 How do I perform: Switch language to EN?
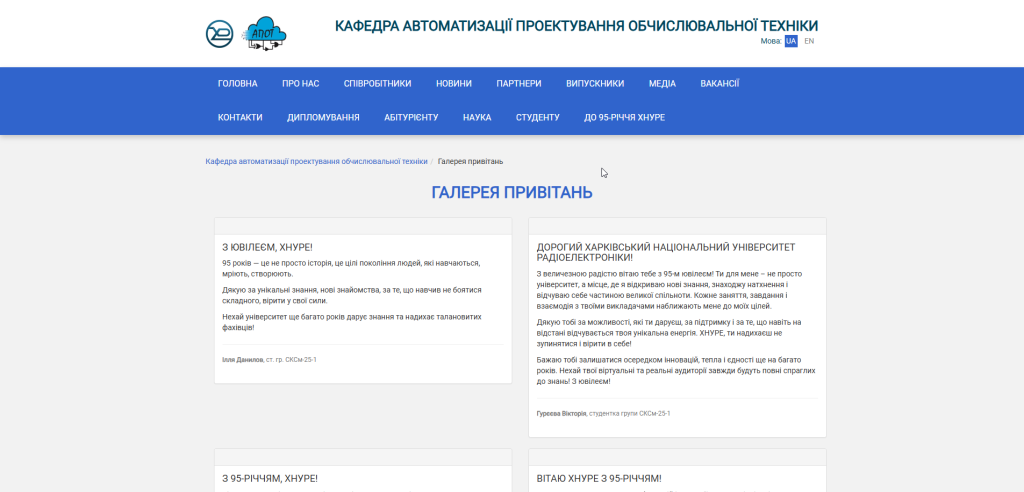[809, 41]
